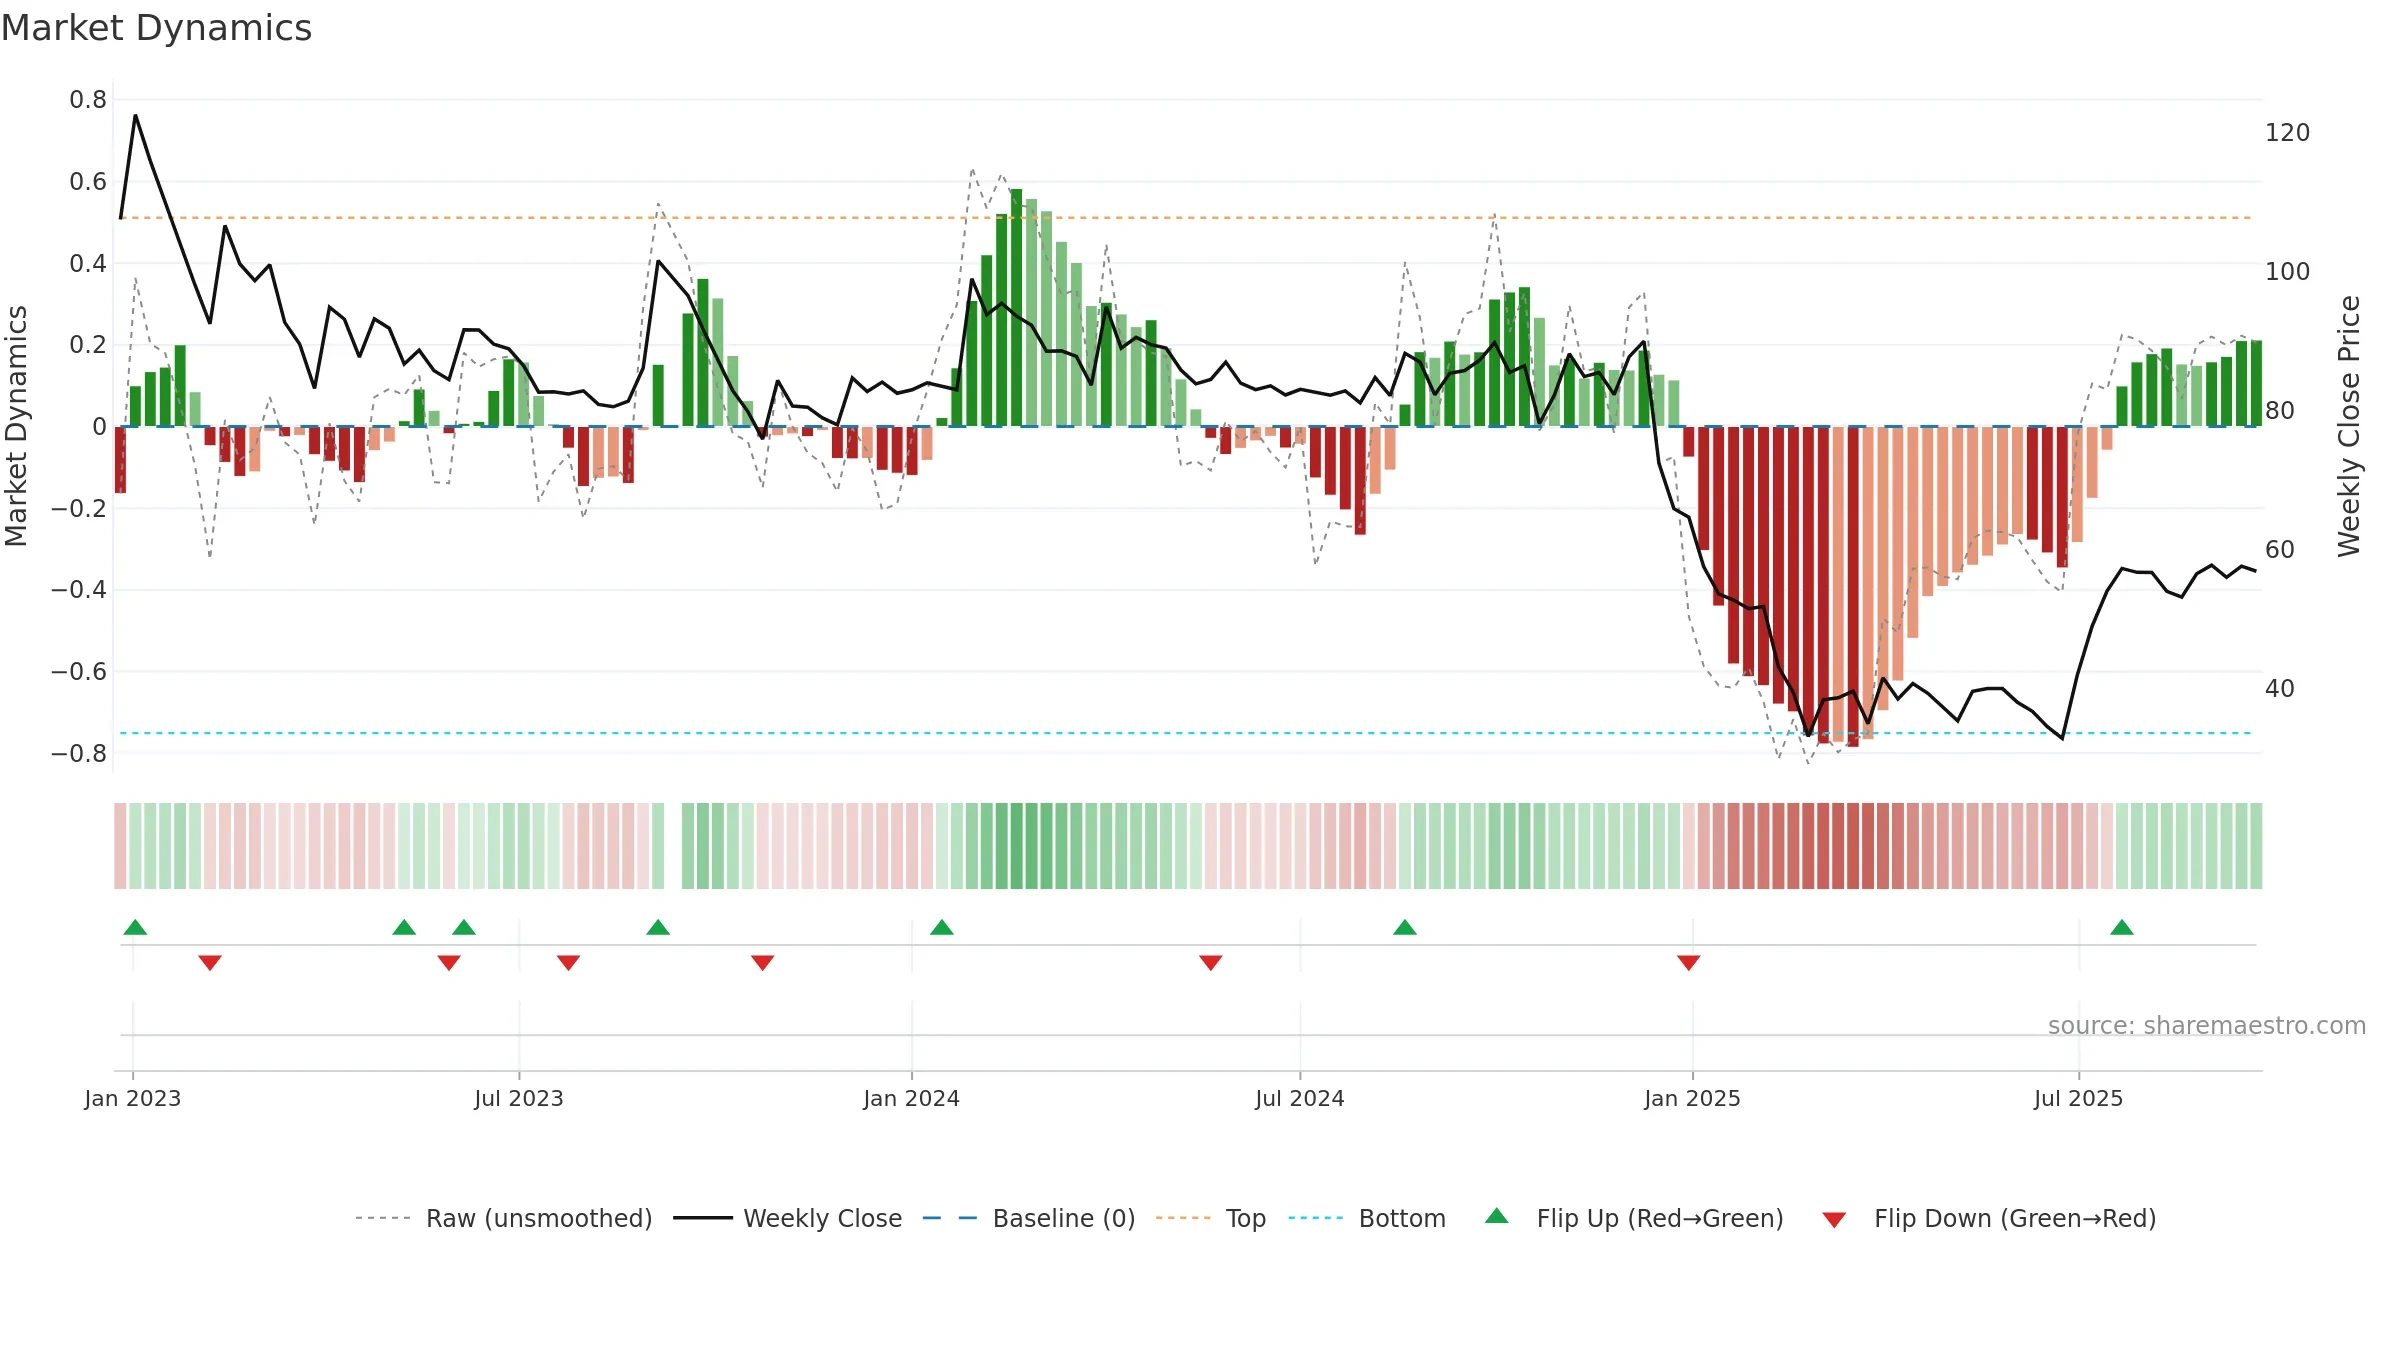Click the −0.2 left-axis tick label

coord(79,509)
